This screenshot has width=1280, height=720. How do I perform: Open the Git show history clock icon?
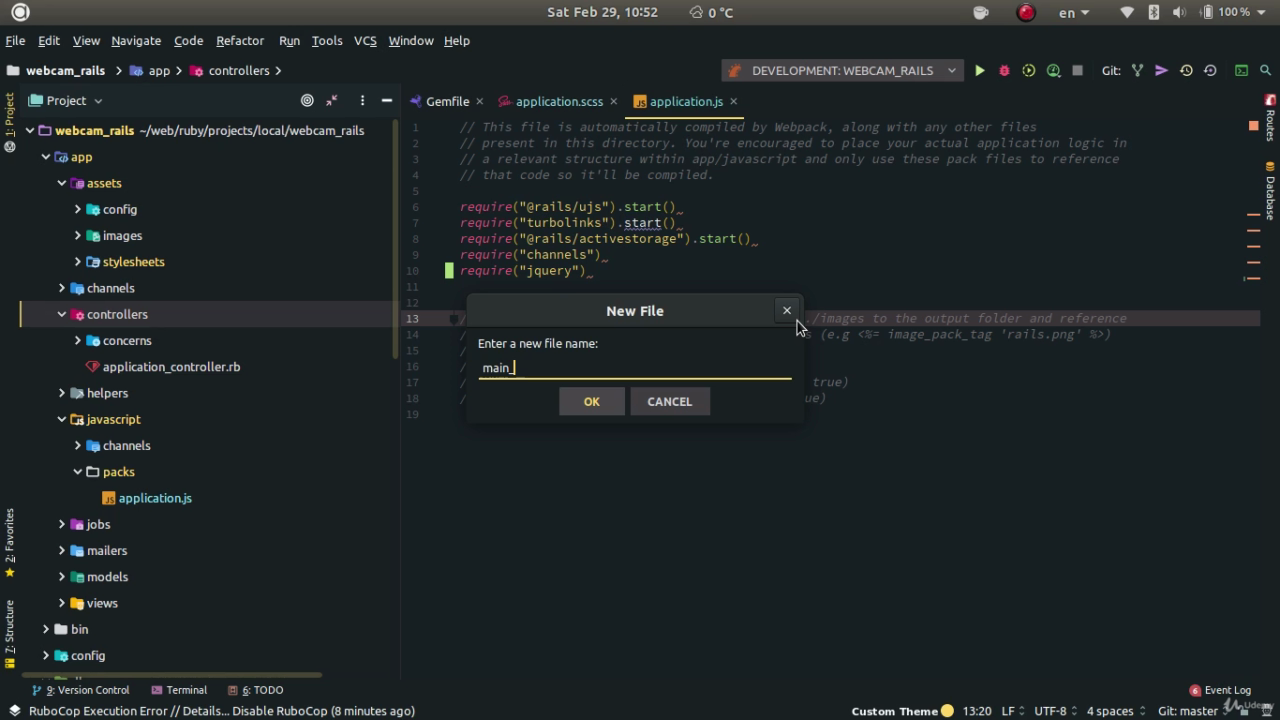1186,71
